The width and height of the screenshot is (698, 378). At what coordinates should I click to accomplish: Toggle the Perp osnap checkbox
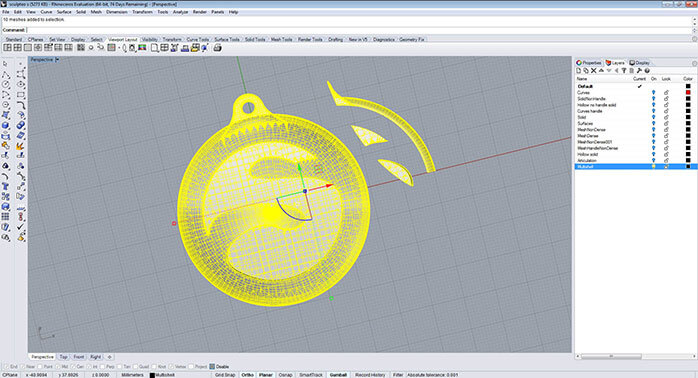click(x=103, y=367)
